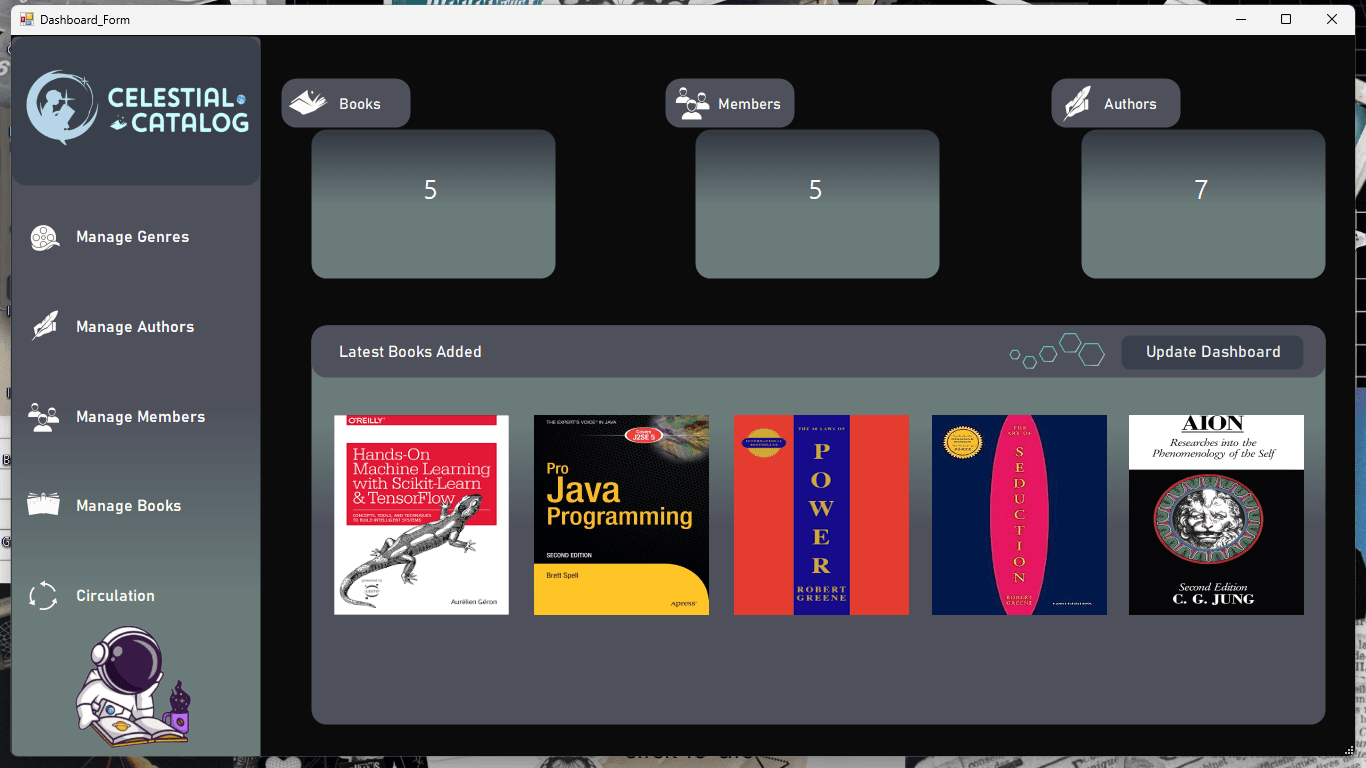Click the Members label button
Image resolution: width=1366 pixels, height=768 pixels.
click(x=730, y=103)
